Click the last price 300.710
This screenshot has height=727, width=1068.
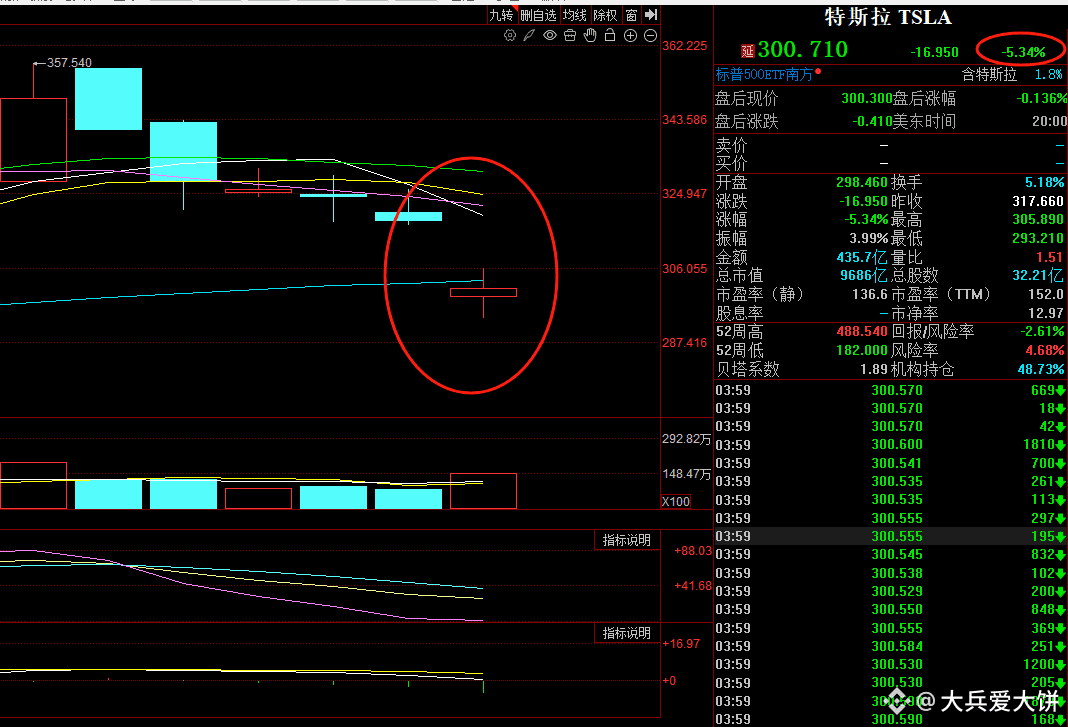[802, 49]
